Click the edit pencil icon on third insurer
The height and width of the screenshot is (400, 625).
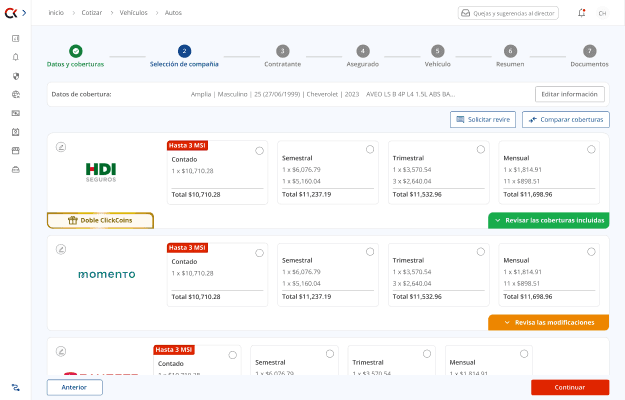click(61, 351)
